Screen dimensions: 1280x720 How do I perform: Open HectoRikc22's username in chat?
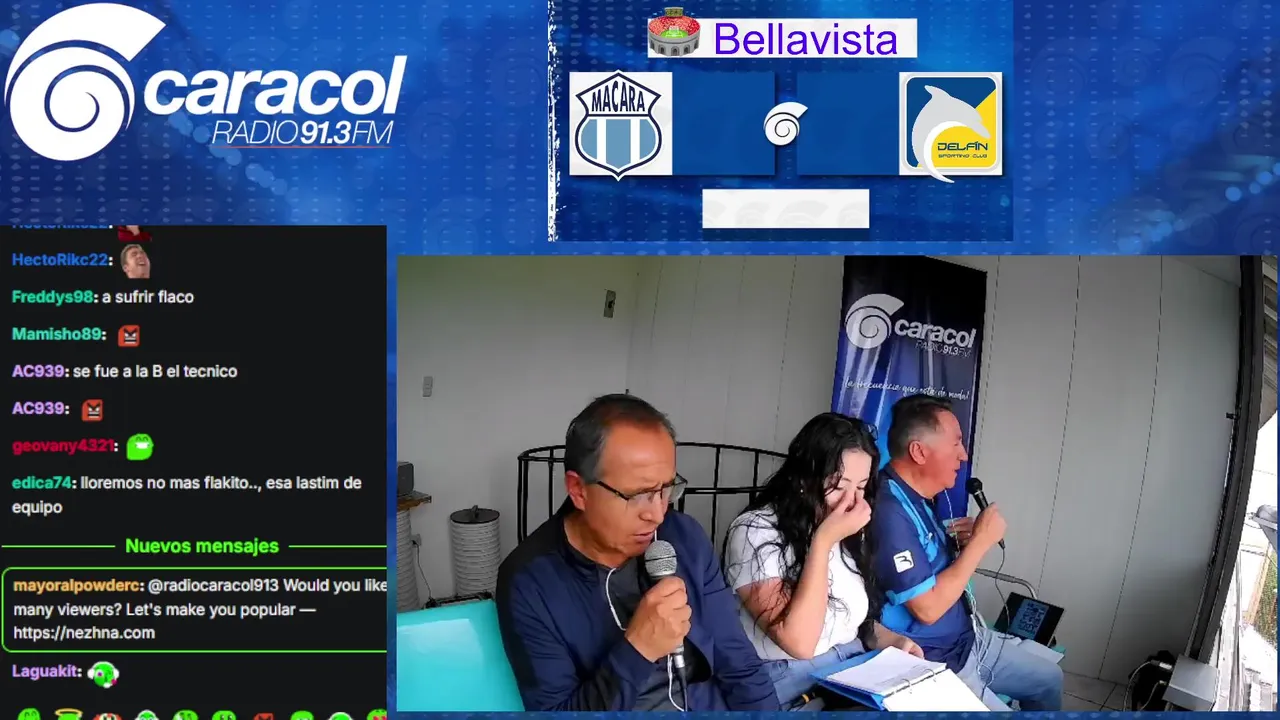pyautogui.click(x=60, y=260)
